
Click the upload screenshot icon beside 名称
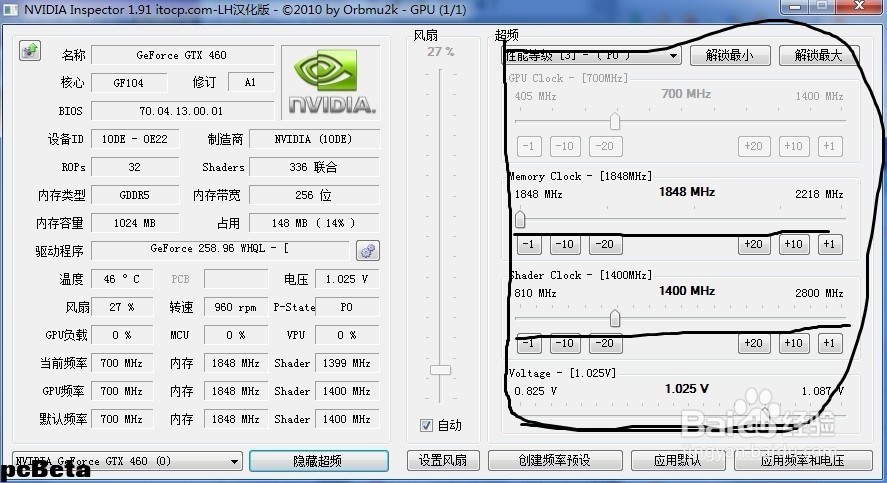pyautogui.click(x=30, y=51)
